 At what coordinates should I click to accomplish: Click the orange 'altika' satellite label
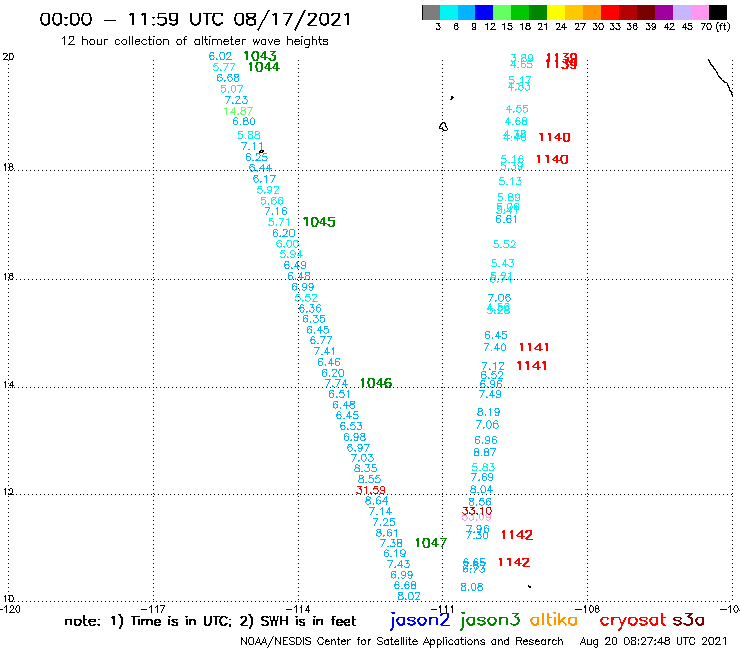click(553, 620)
